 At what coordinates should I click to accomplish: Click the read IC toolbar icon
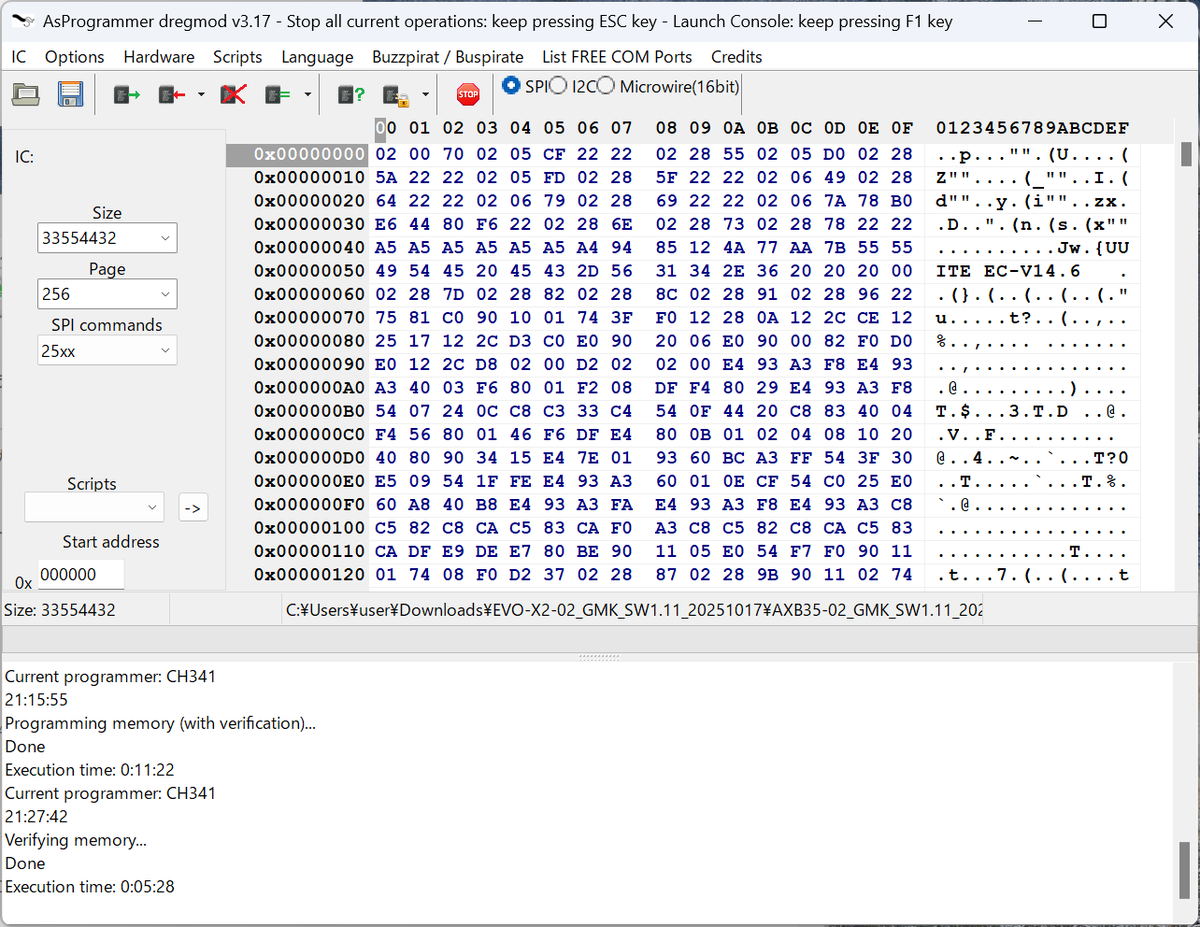point(127,95)
